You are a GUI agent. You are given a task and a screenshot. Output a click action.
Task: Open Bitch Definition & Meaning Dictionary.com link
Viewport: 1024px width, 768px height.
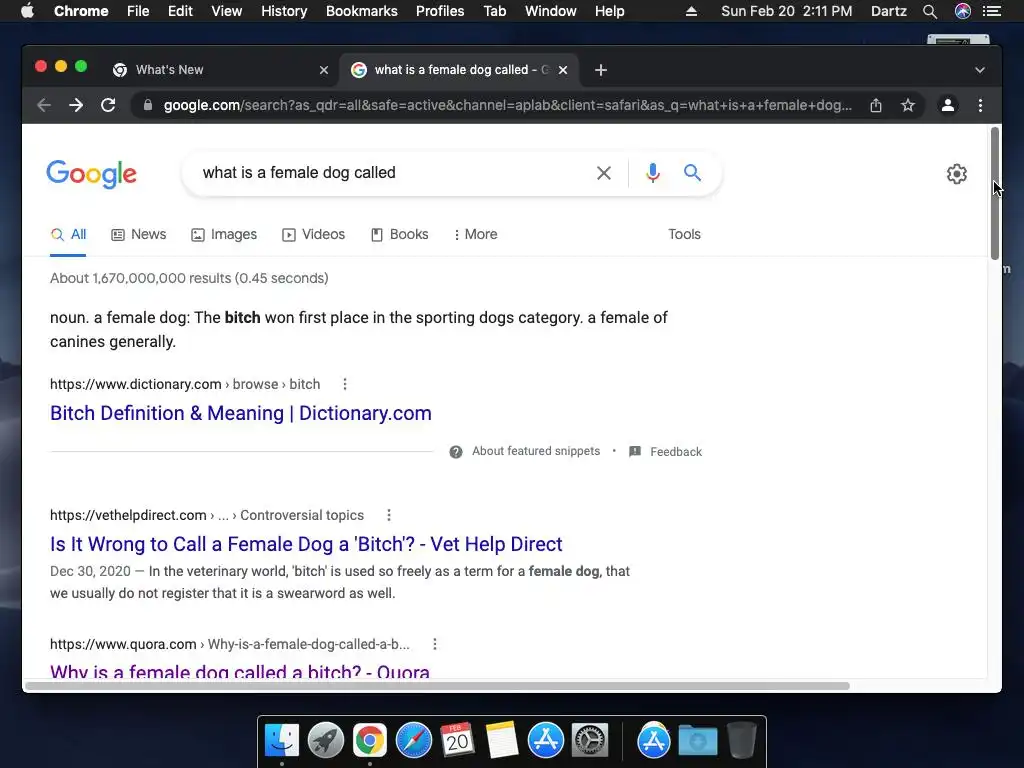tap(241, 413)
